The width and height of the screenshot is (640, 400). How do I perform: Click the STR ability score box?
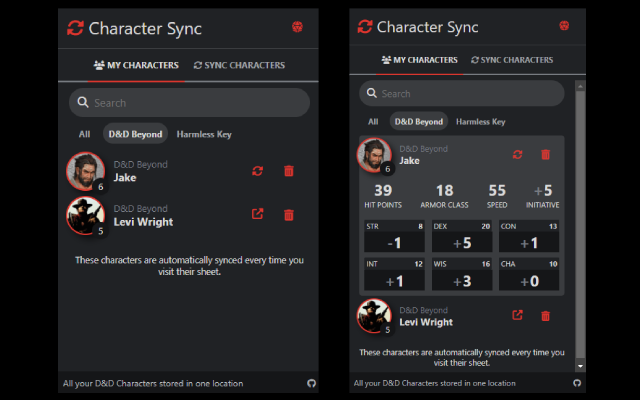coord(394,236)
